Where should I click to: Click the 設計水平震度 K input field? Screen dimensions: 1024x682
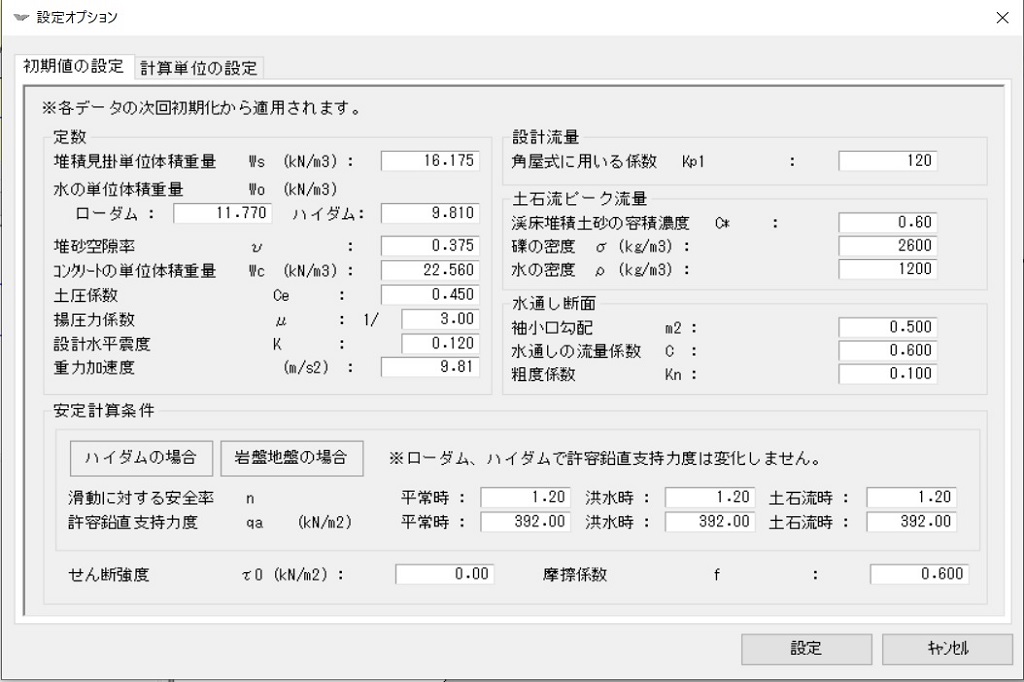[440, 343]
